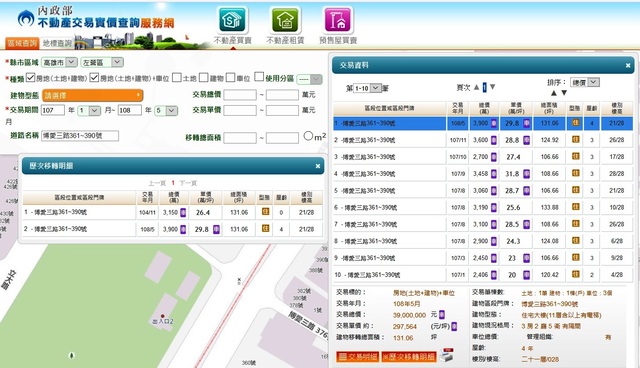Click the 交易明細 button

click(358, 357)
